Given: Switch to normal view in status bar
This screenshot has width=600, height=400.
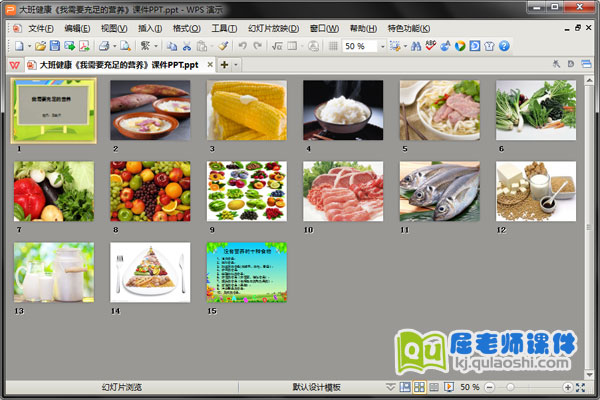Looking at the screenshot, I should tap(406, 387).
